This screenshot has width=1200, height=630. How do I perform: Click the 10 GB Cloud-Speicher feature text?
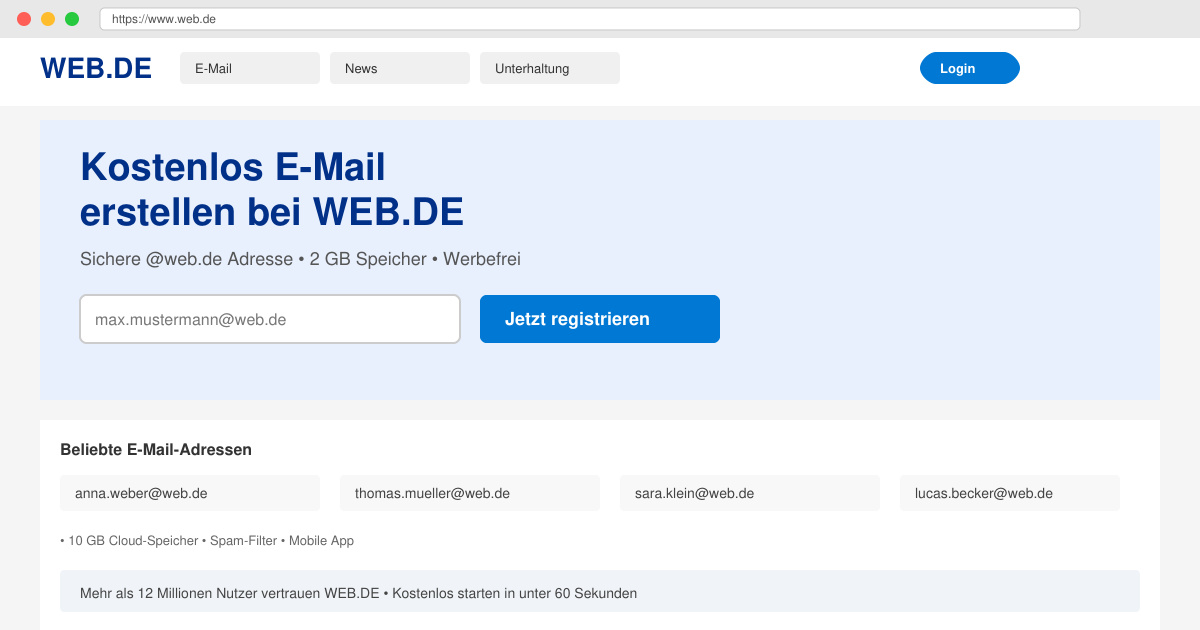pos(207,541)
